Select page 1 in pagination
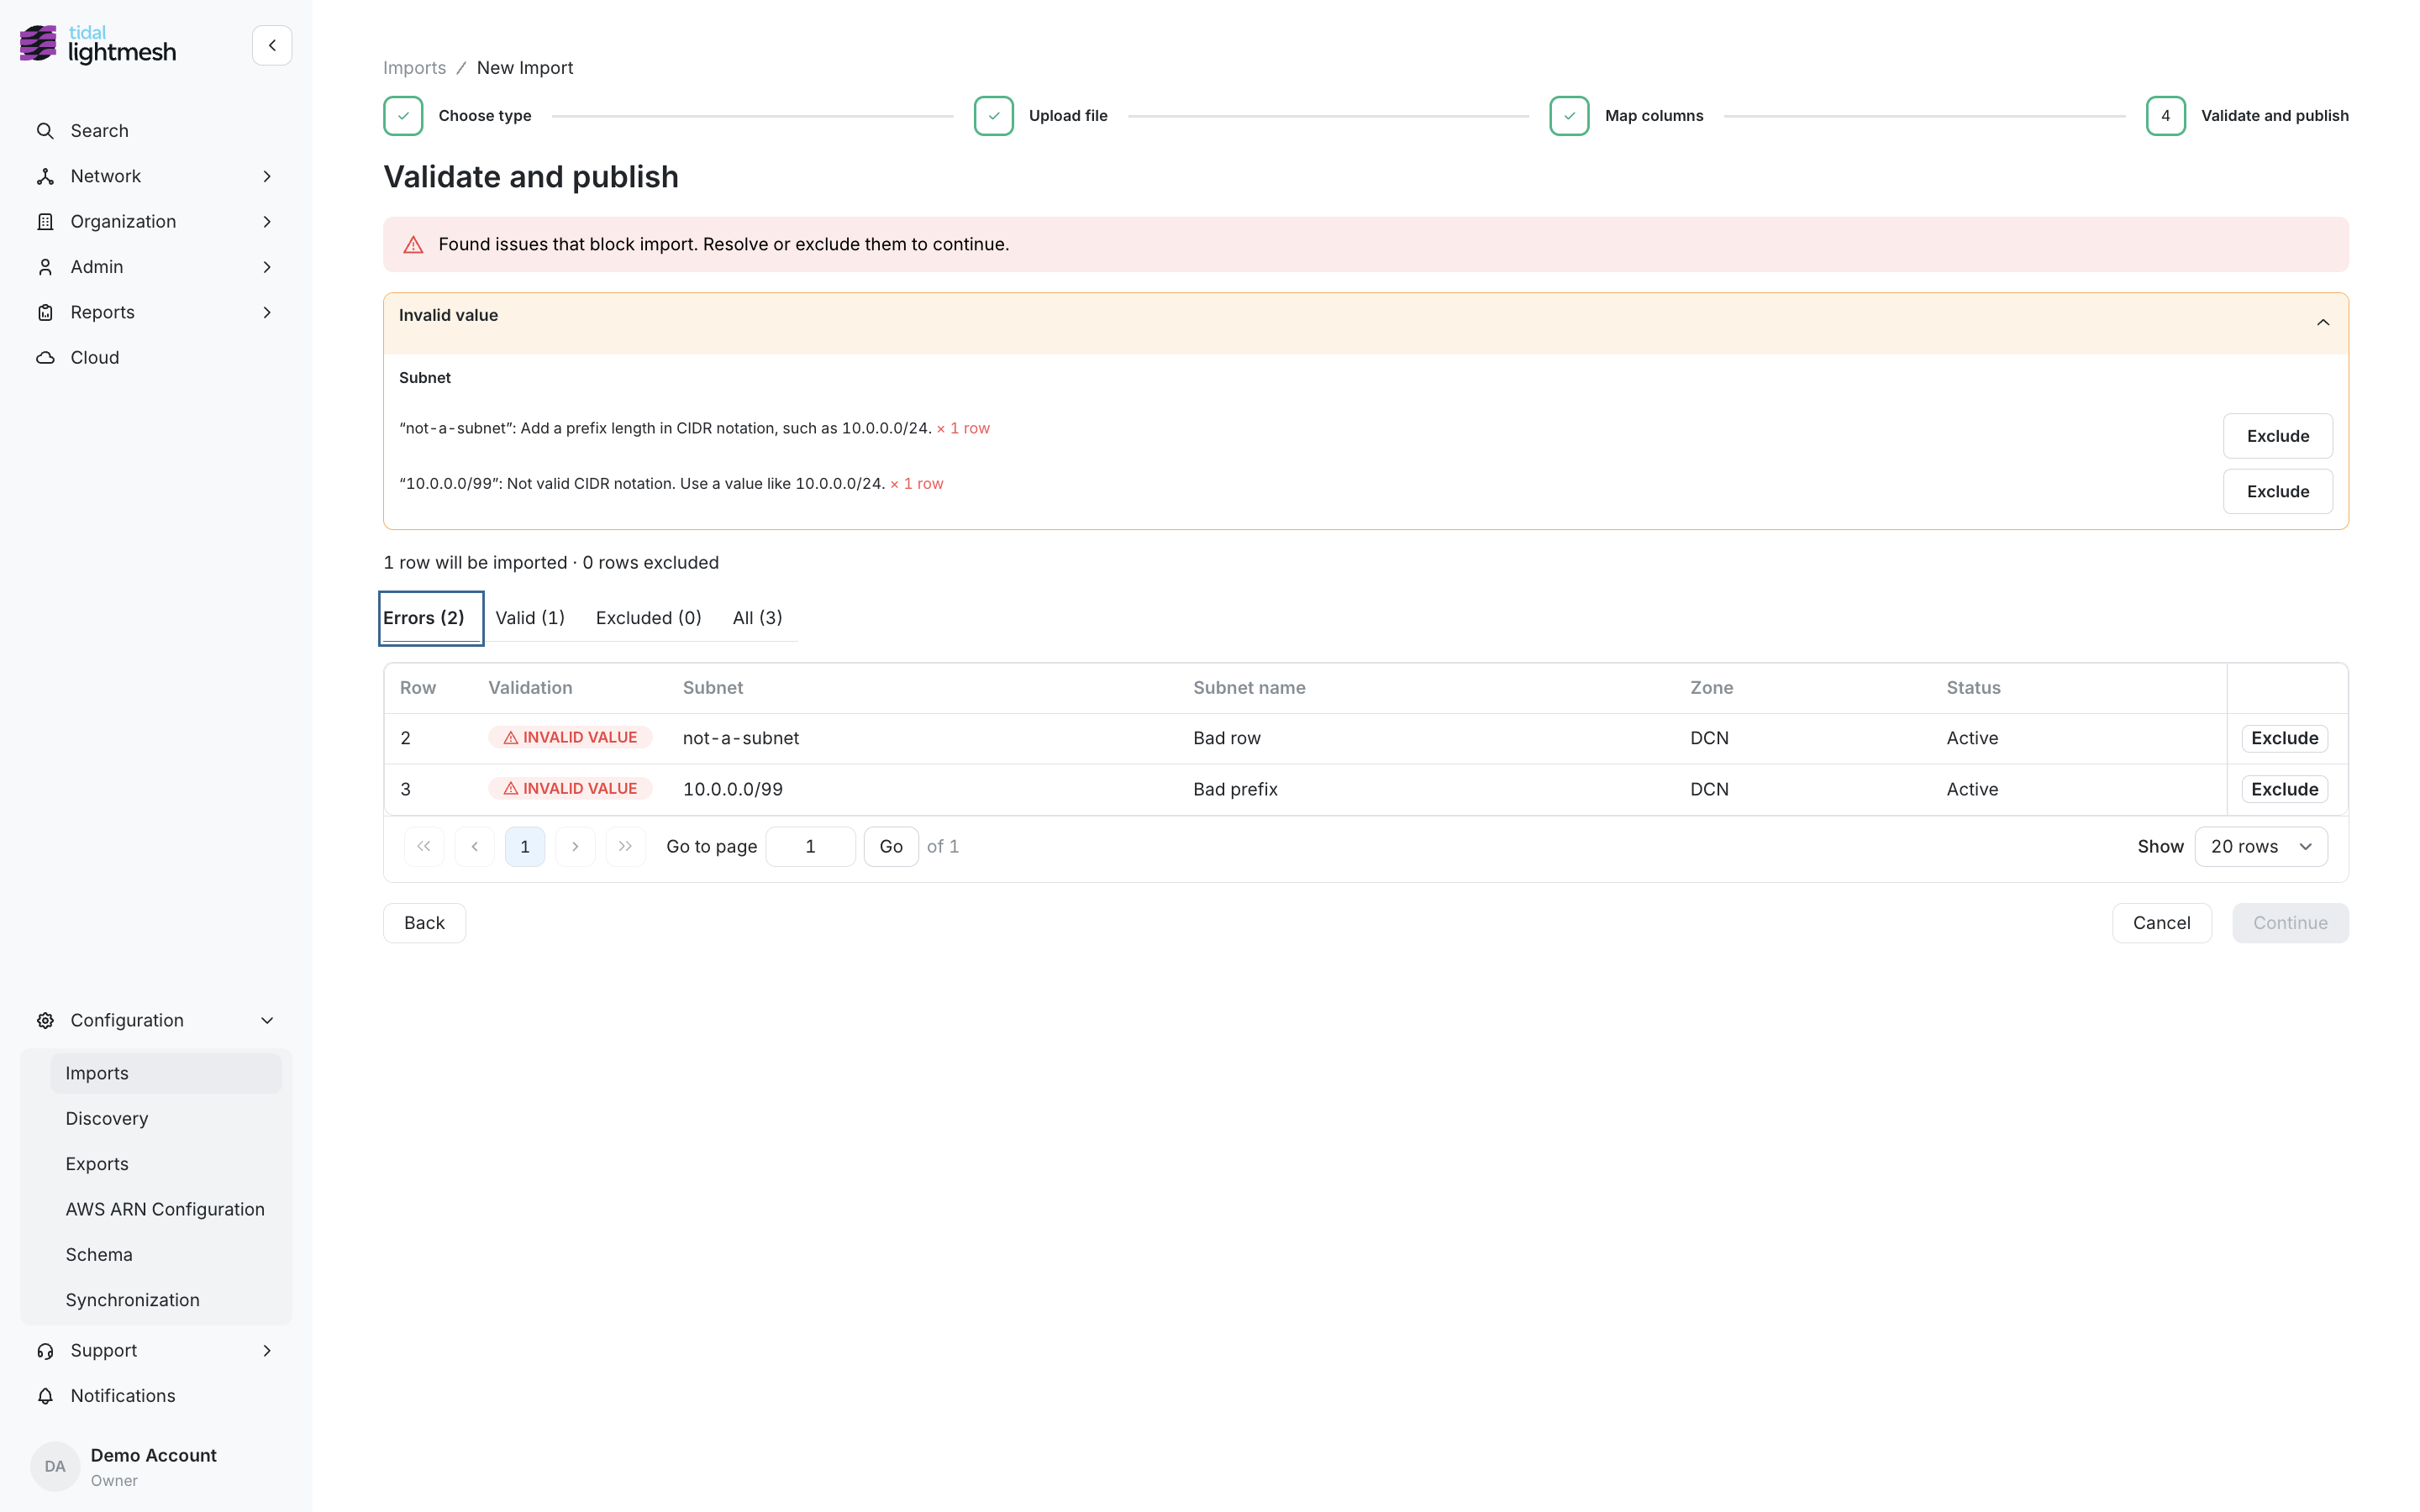2420x1512 pixels. pyautogui.click(x=525, y=846)
